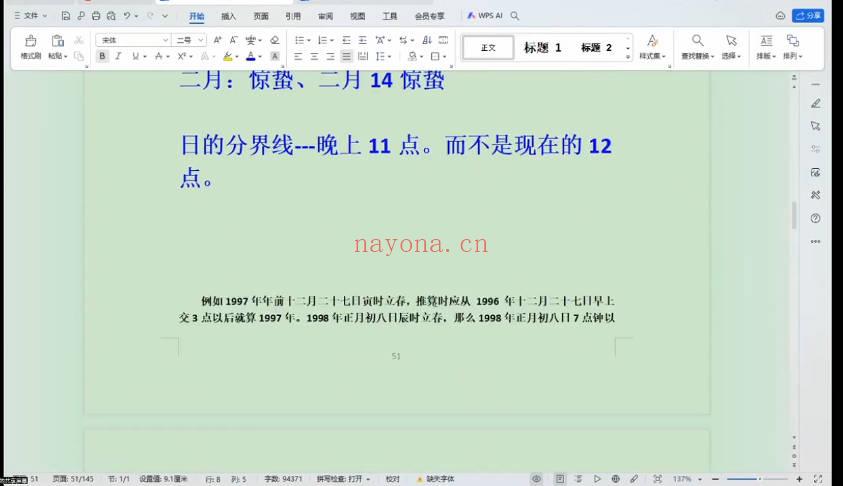This screenshot has width=843, height=486.
Task: Click the Save icon in quick access toolbar
Action: point(66,16)
